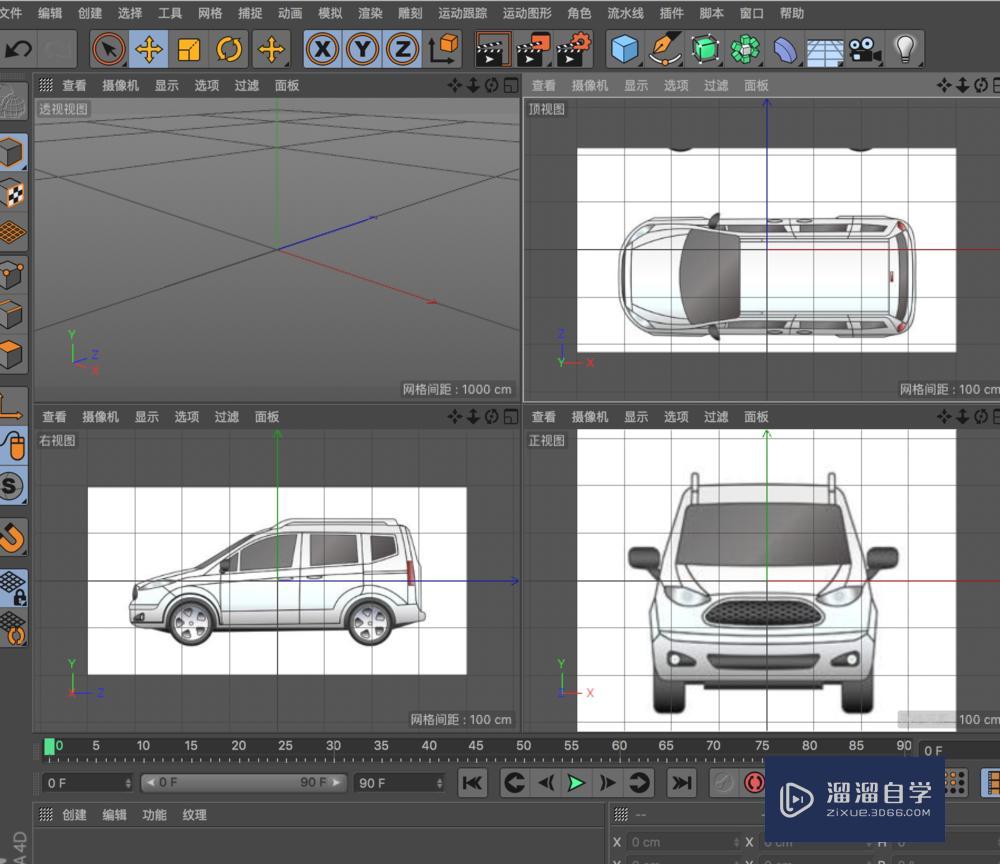Open 选项 menu in top view

pyautogui.click(x=676, y=85)
